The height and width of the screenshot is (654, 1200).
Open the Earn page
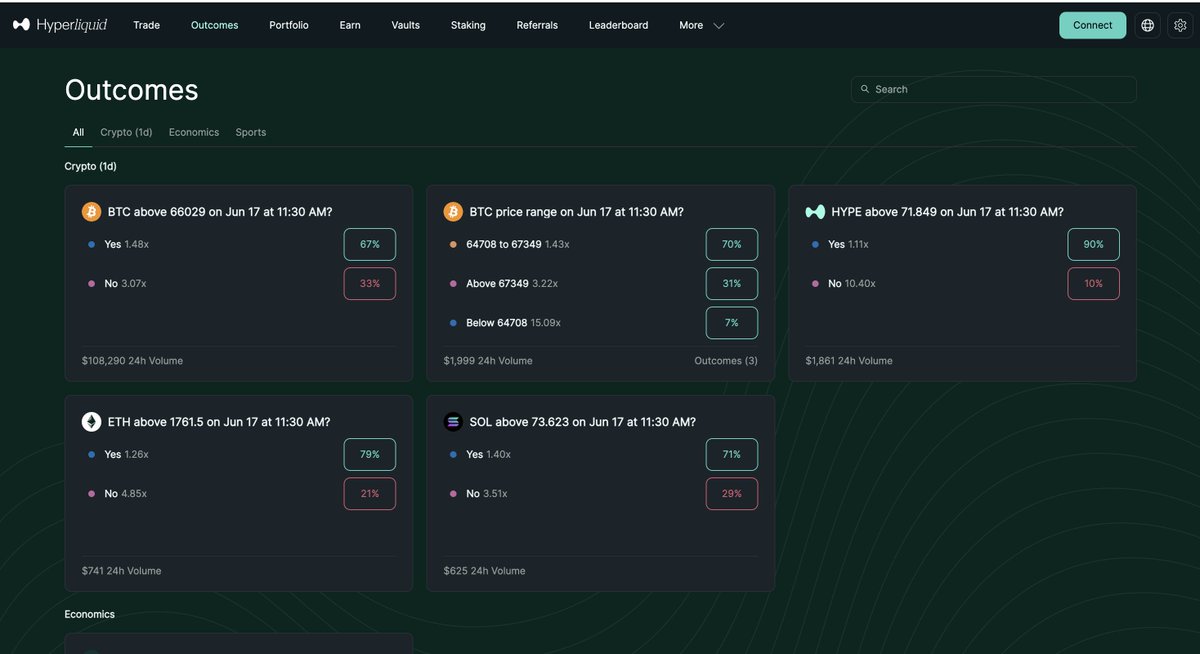(350, 25)
